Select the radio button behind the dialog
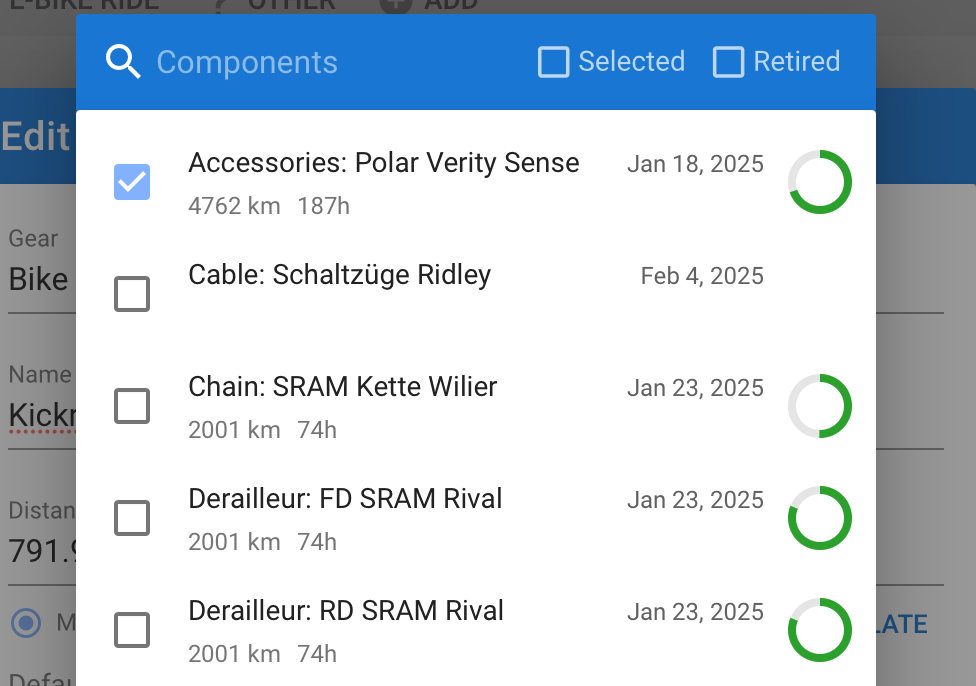Image resolution: width=976 pixels, height=686 pixels. pos(27,624)
